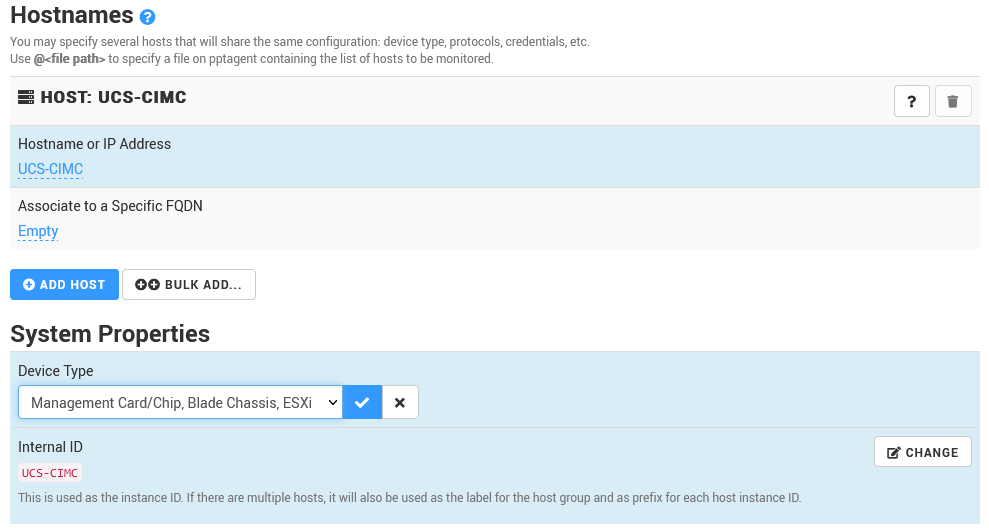Open the Device Type dropdown
Image resolution: width=989 pixels, height=528 pixels.
coord(170,402)
